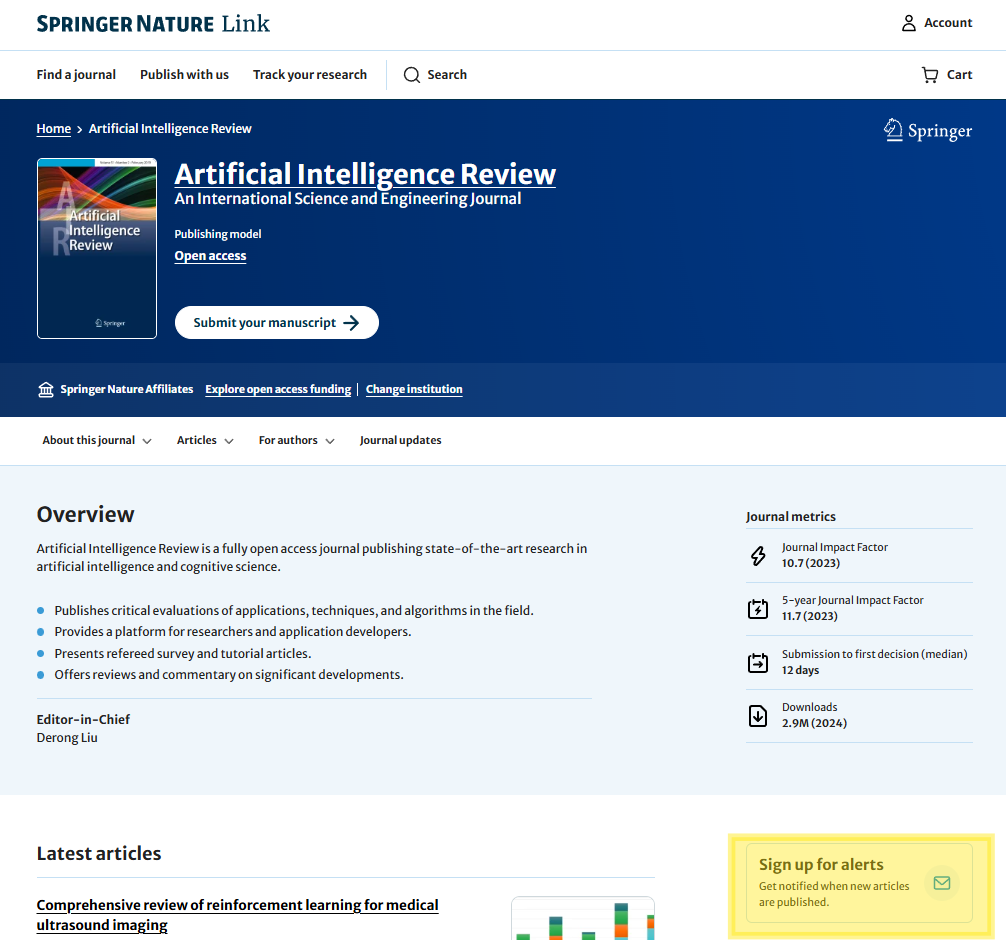Screen dimensions: 1006x940
Task: Open Find a journal menu
Action: click(x=76, y=74)
